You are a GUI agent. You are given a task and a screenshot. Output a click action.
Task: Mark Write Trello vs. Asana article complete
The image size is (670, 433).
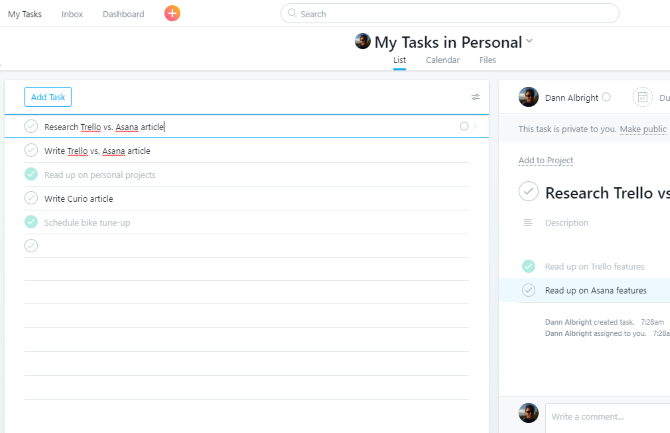(x=31, y=151)
